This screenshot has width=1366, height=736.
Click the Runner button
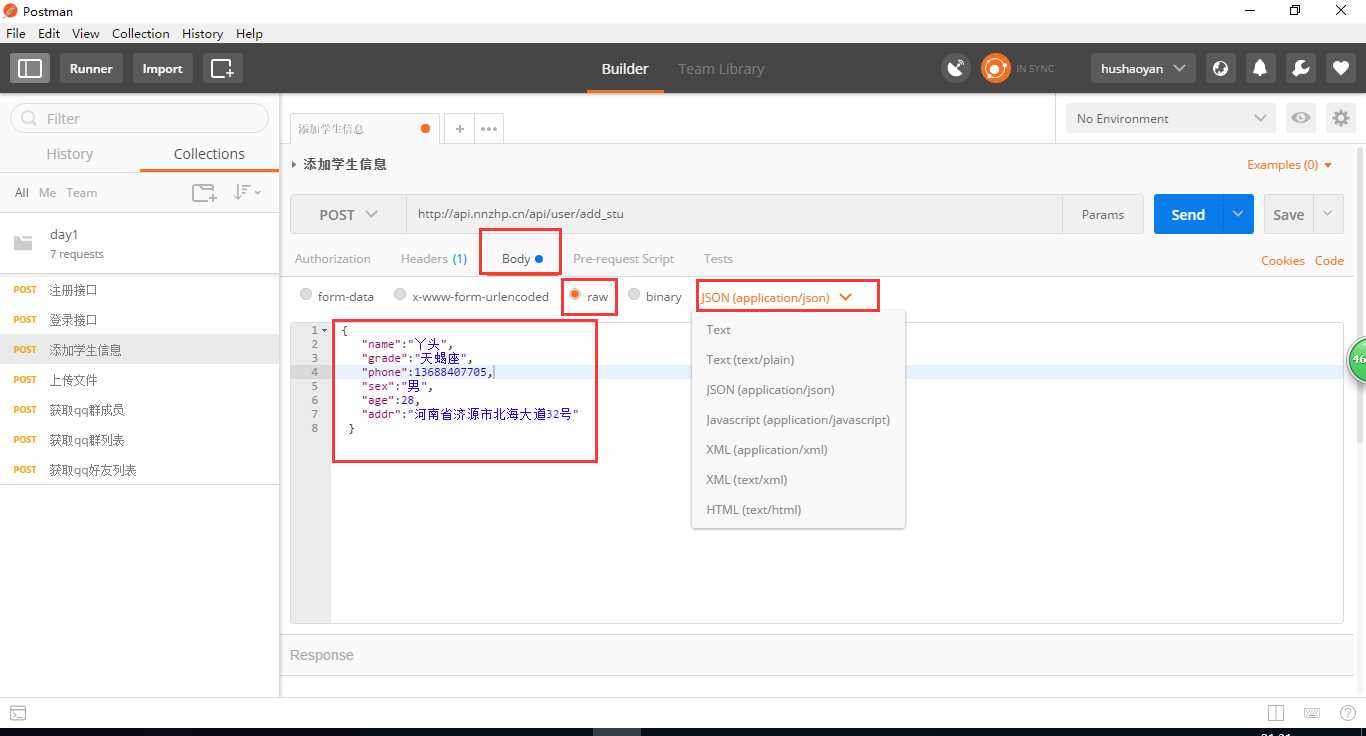(91, 68)
